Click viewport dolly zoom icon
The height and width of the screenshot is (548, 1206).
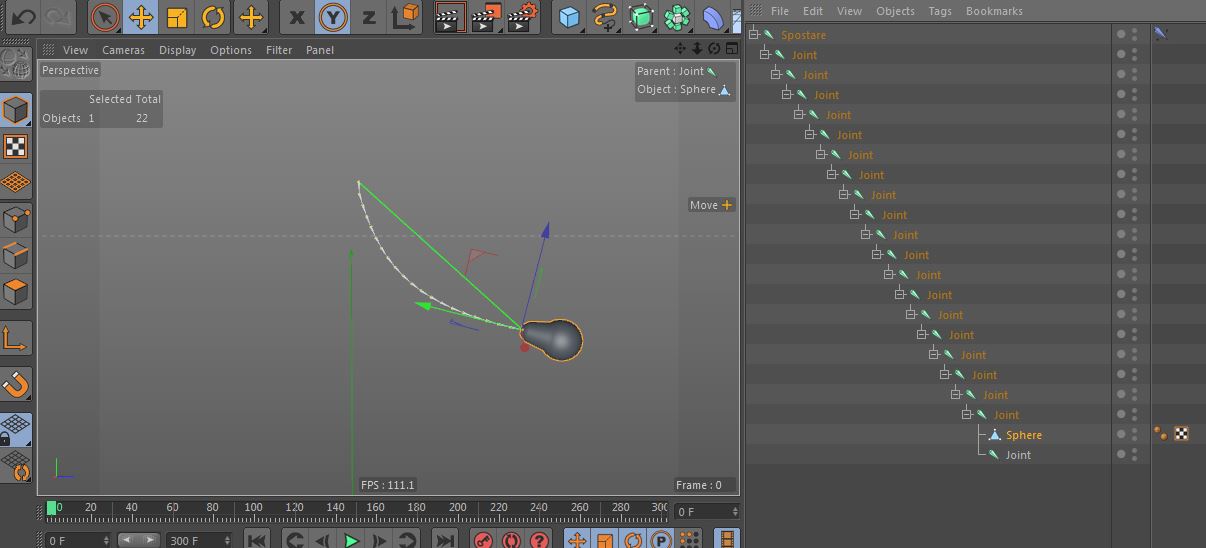point(697,48)
